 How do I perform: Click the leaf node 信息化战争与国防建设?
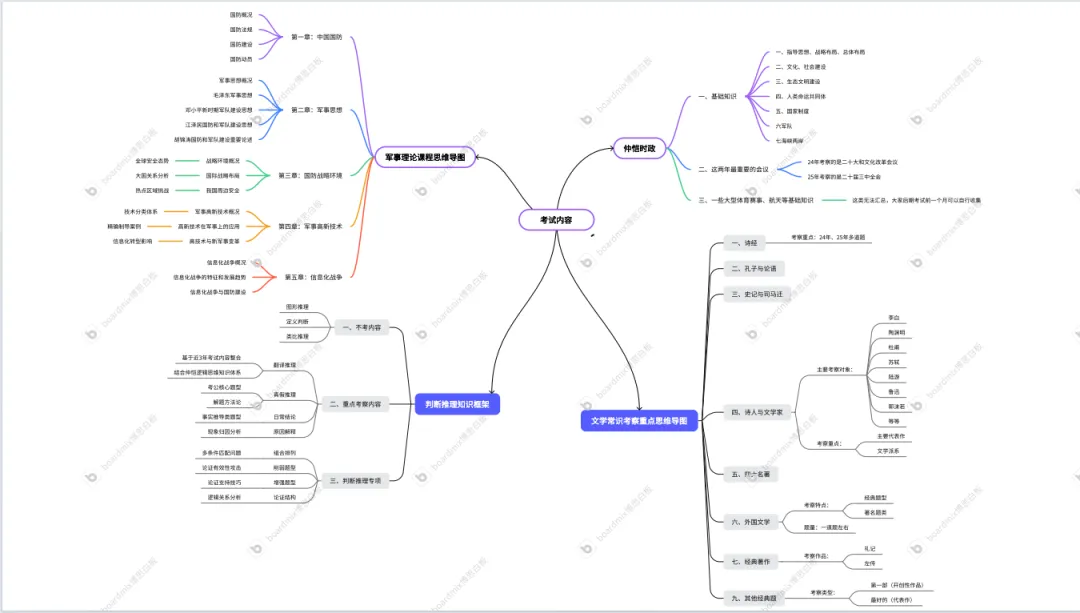pos(218,292)
